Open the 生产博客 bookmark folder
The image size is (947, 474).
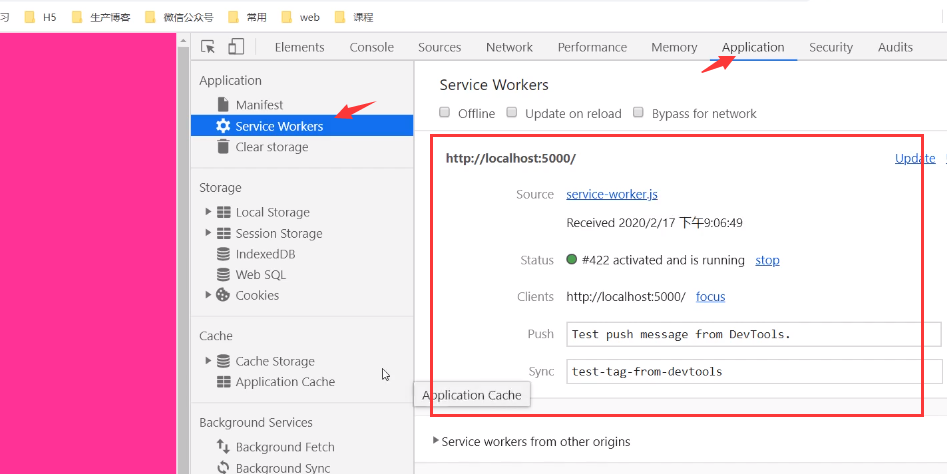[101, 18]
